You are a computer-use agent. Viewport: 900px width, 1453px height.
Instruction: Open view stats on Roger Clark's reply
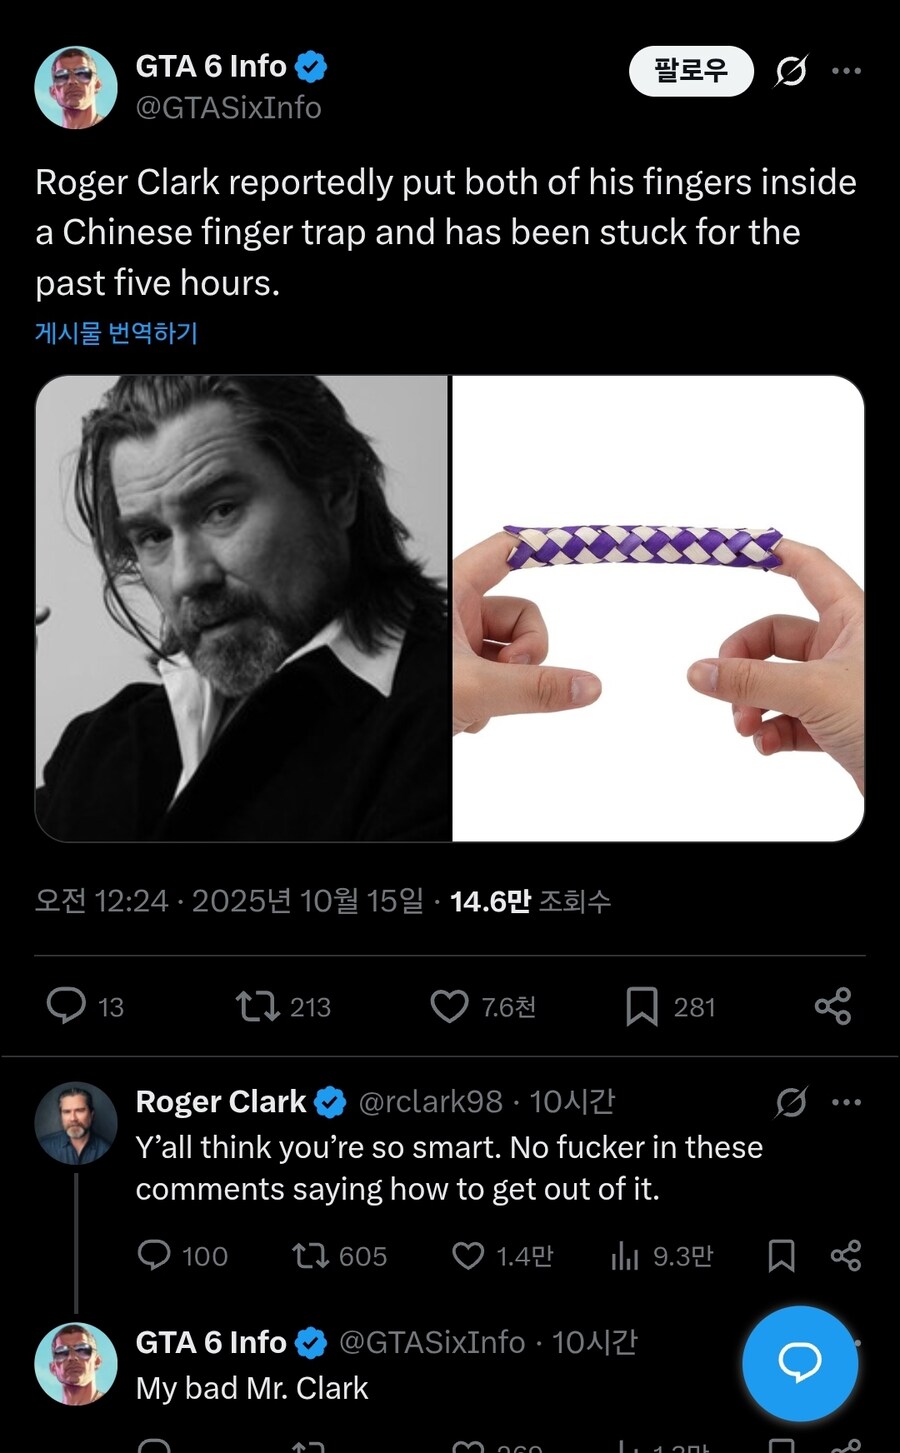click(625, 1255)
